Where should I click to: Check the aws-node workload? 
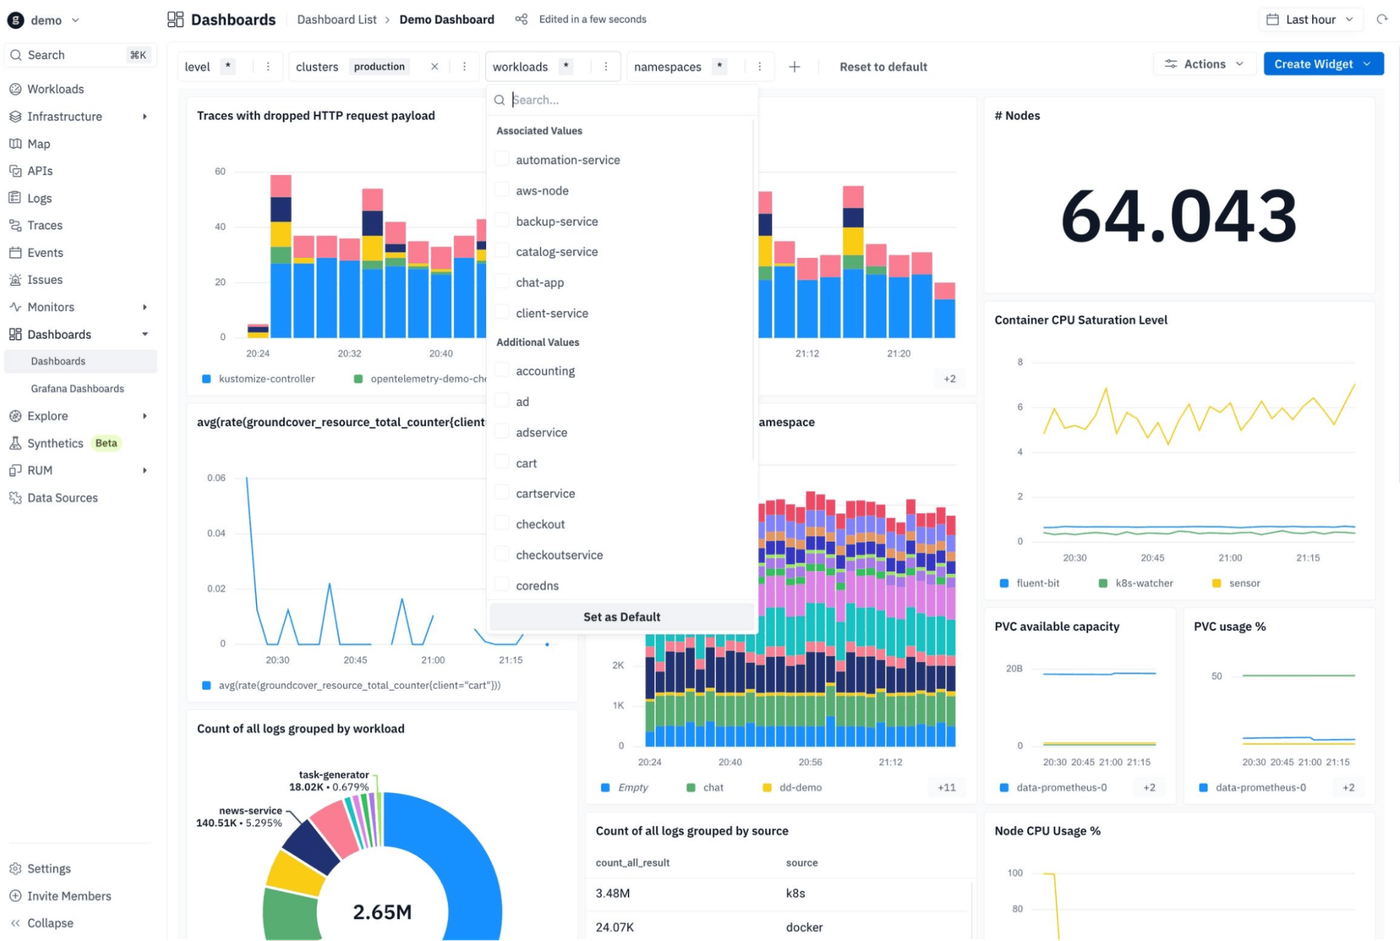502,190
